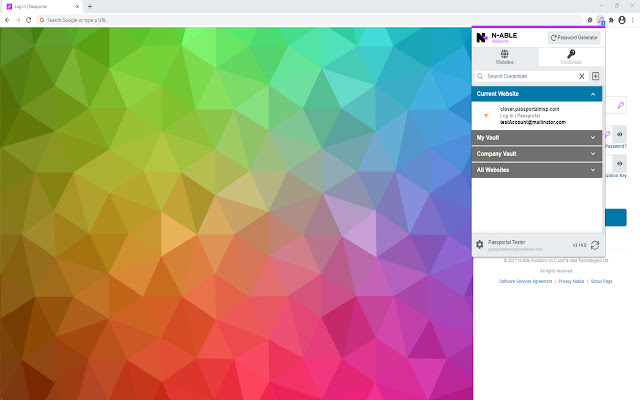
Task: Switch to the Websites tab
Action: (x=504, y=57)
